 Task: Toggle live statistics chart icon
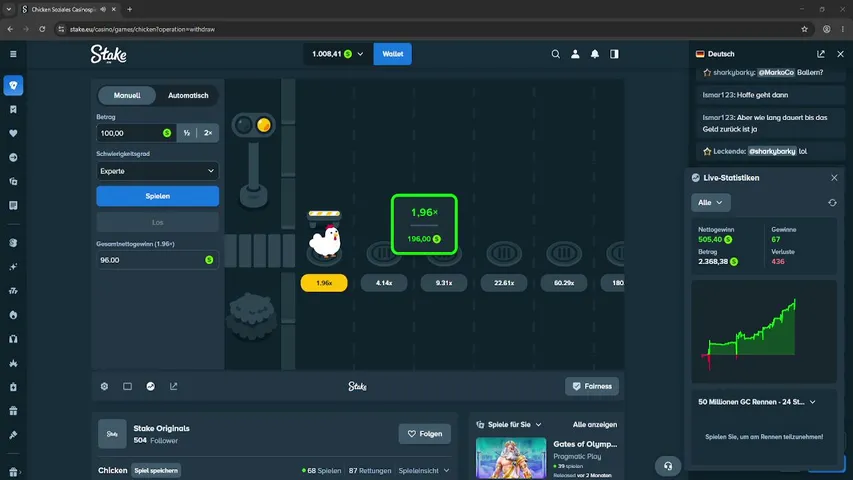point(151,386)
